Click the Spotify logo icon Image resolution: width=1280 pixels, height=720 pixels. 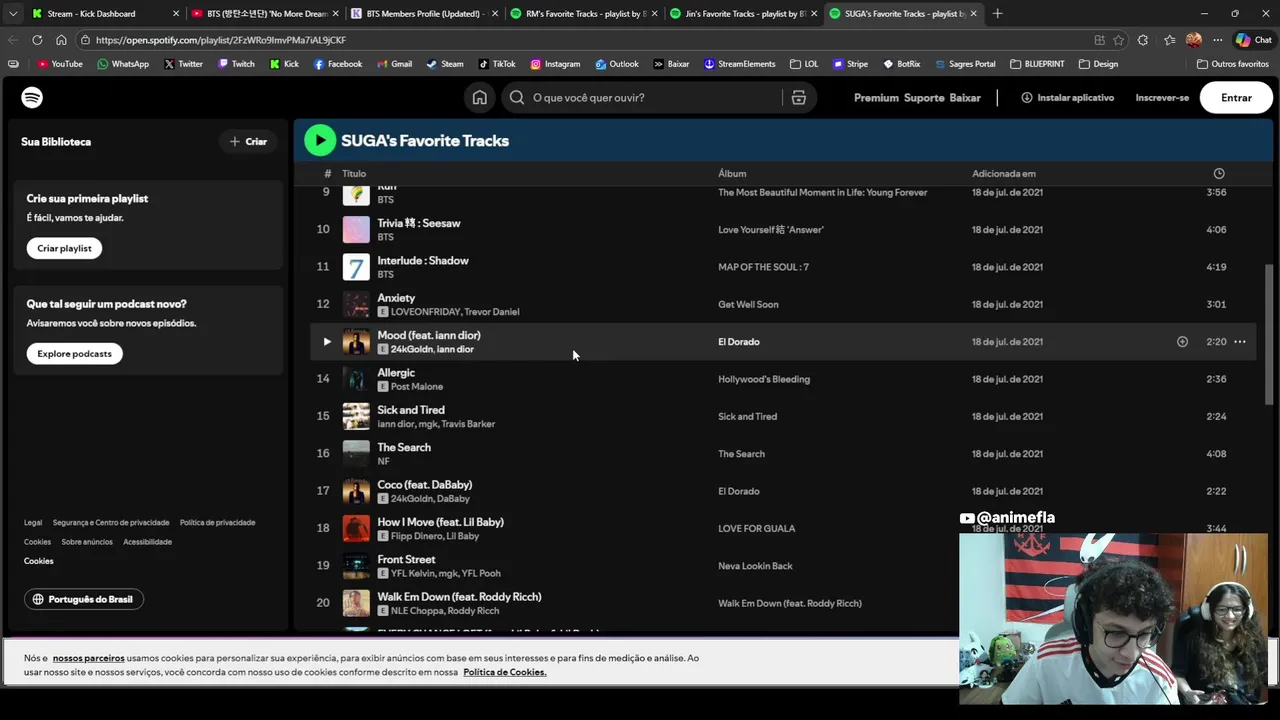point(32,97)
